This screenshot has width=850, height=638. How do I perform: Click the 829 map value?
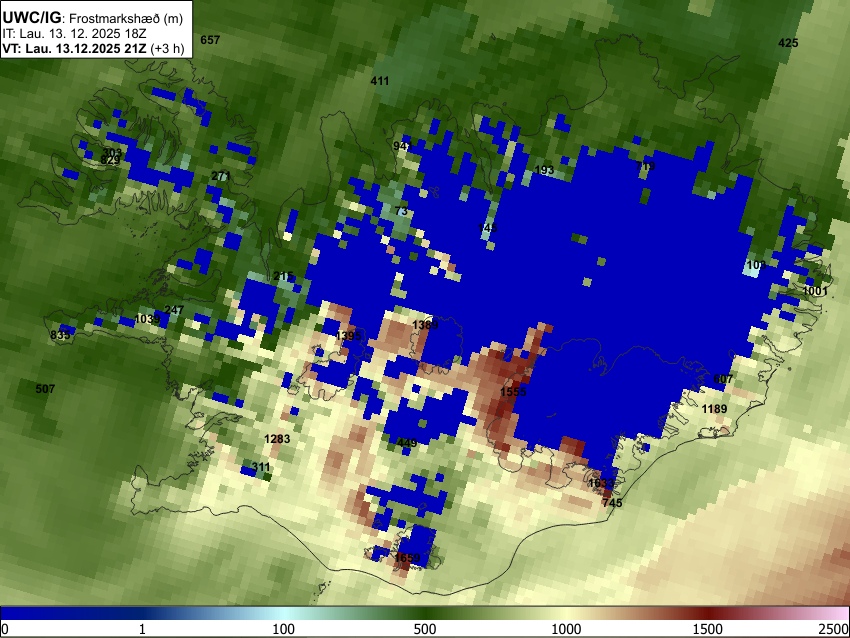(111, 160)
